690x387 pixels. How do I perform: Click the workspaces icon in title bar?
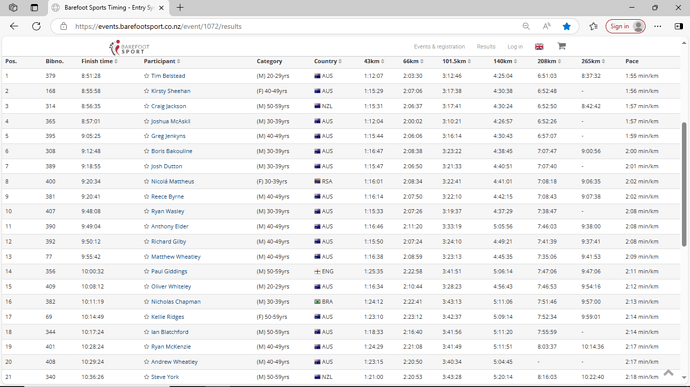(x=13, y=7)
